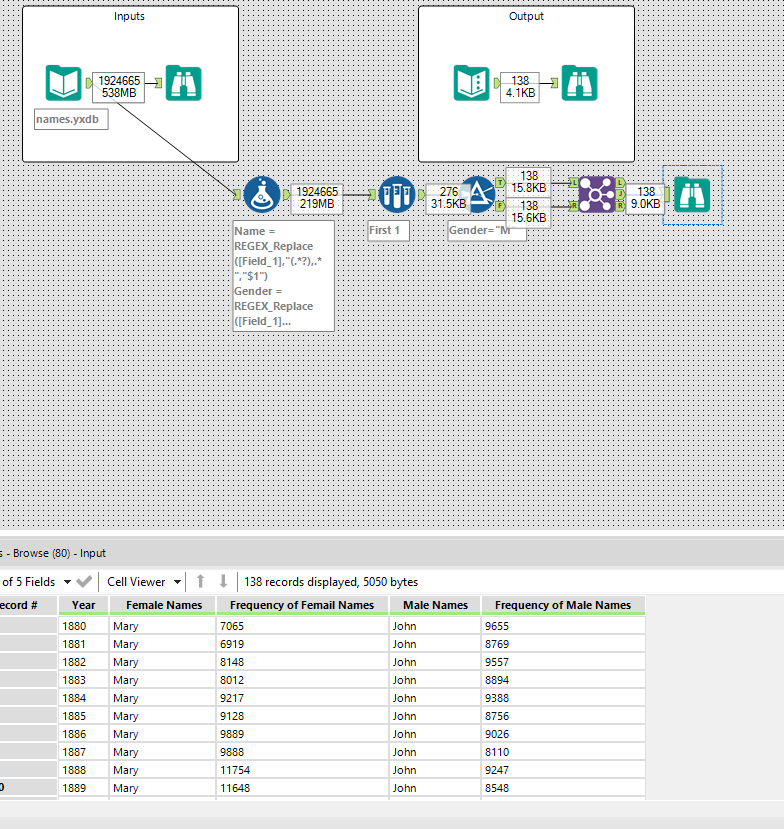Click the Browse tool in Inputs container
Screen dimensions: 784x829
[183, 83]
